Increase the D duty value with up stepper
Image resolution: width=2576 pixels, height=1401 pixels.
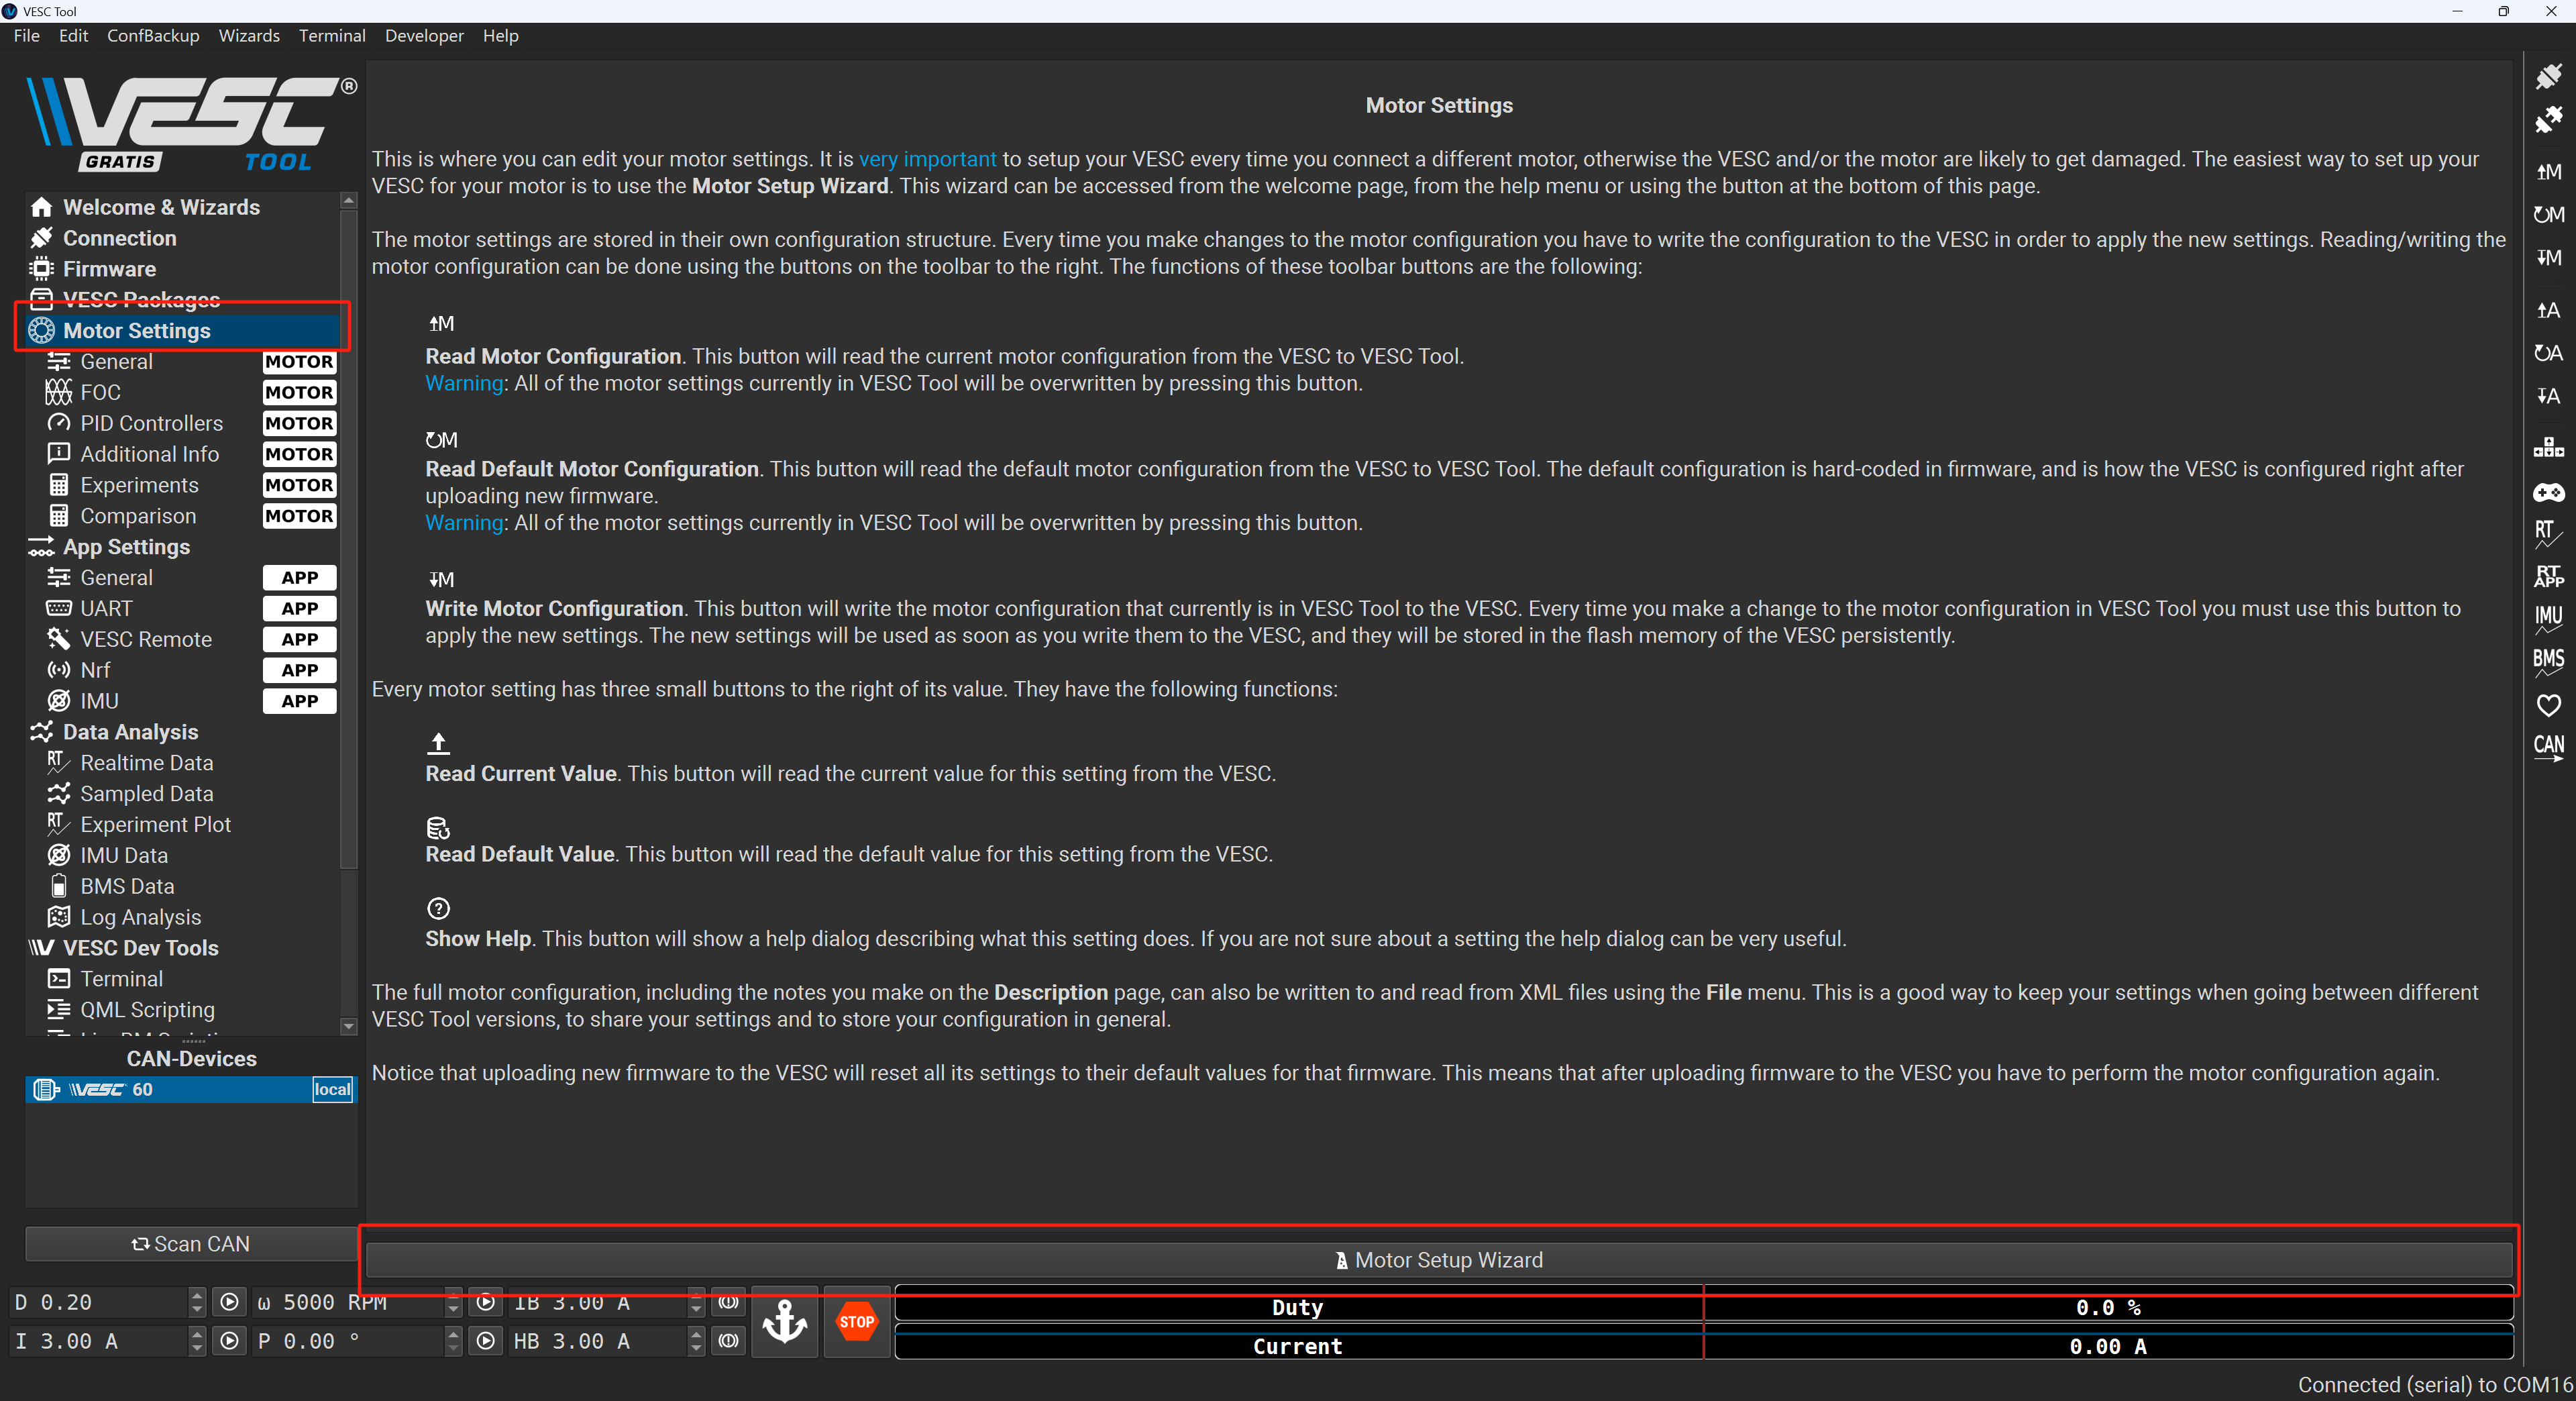pos(197,1295)
